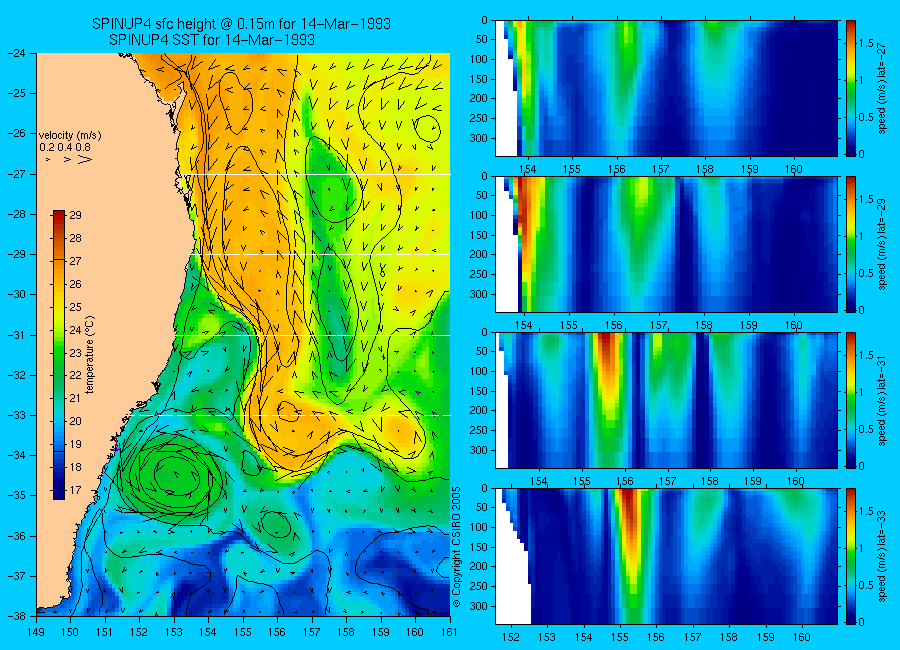Select the "speed (m/s) lat=-31" label
The height and width of the screenshot is (650, 900).
[x=883, y=400]
